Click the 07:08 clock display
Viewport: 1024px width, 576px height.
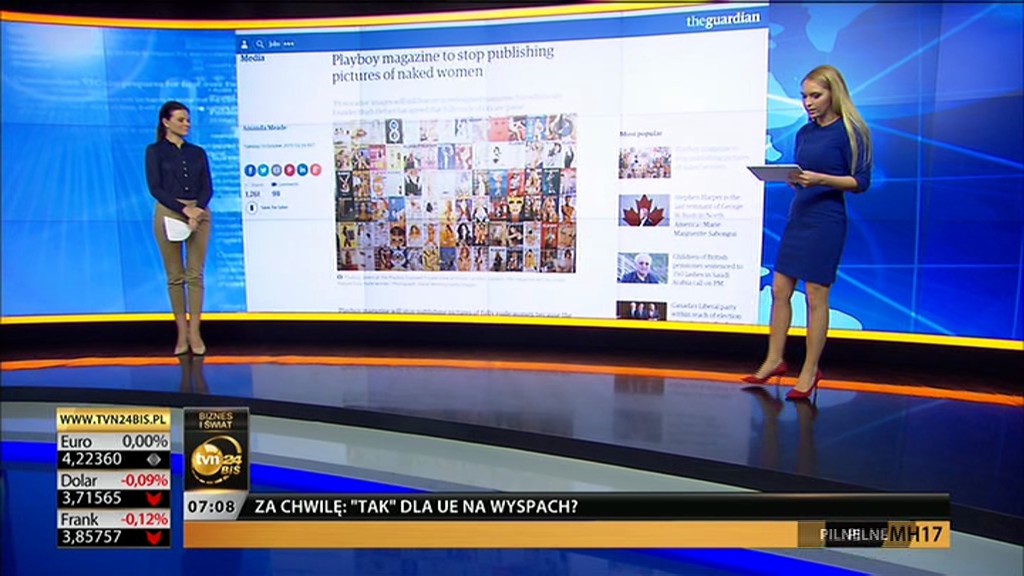tap(212, 506)
